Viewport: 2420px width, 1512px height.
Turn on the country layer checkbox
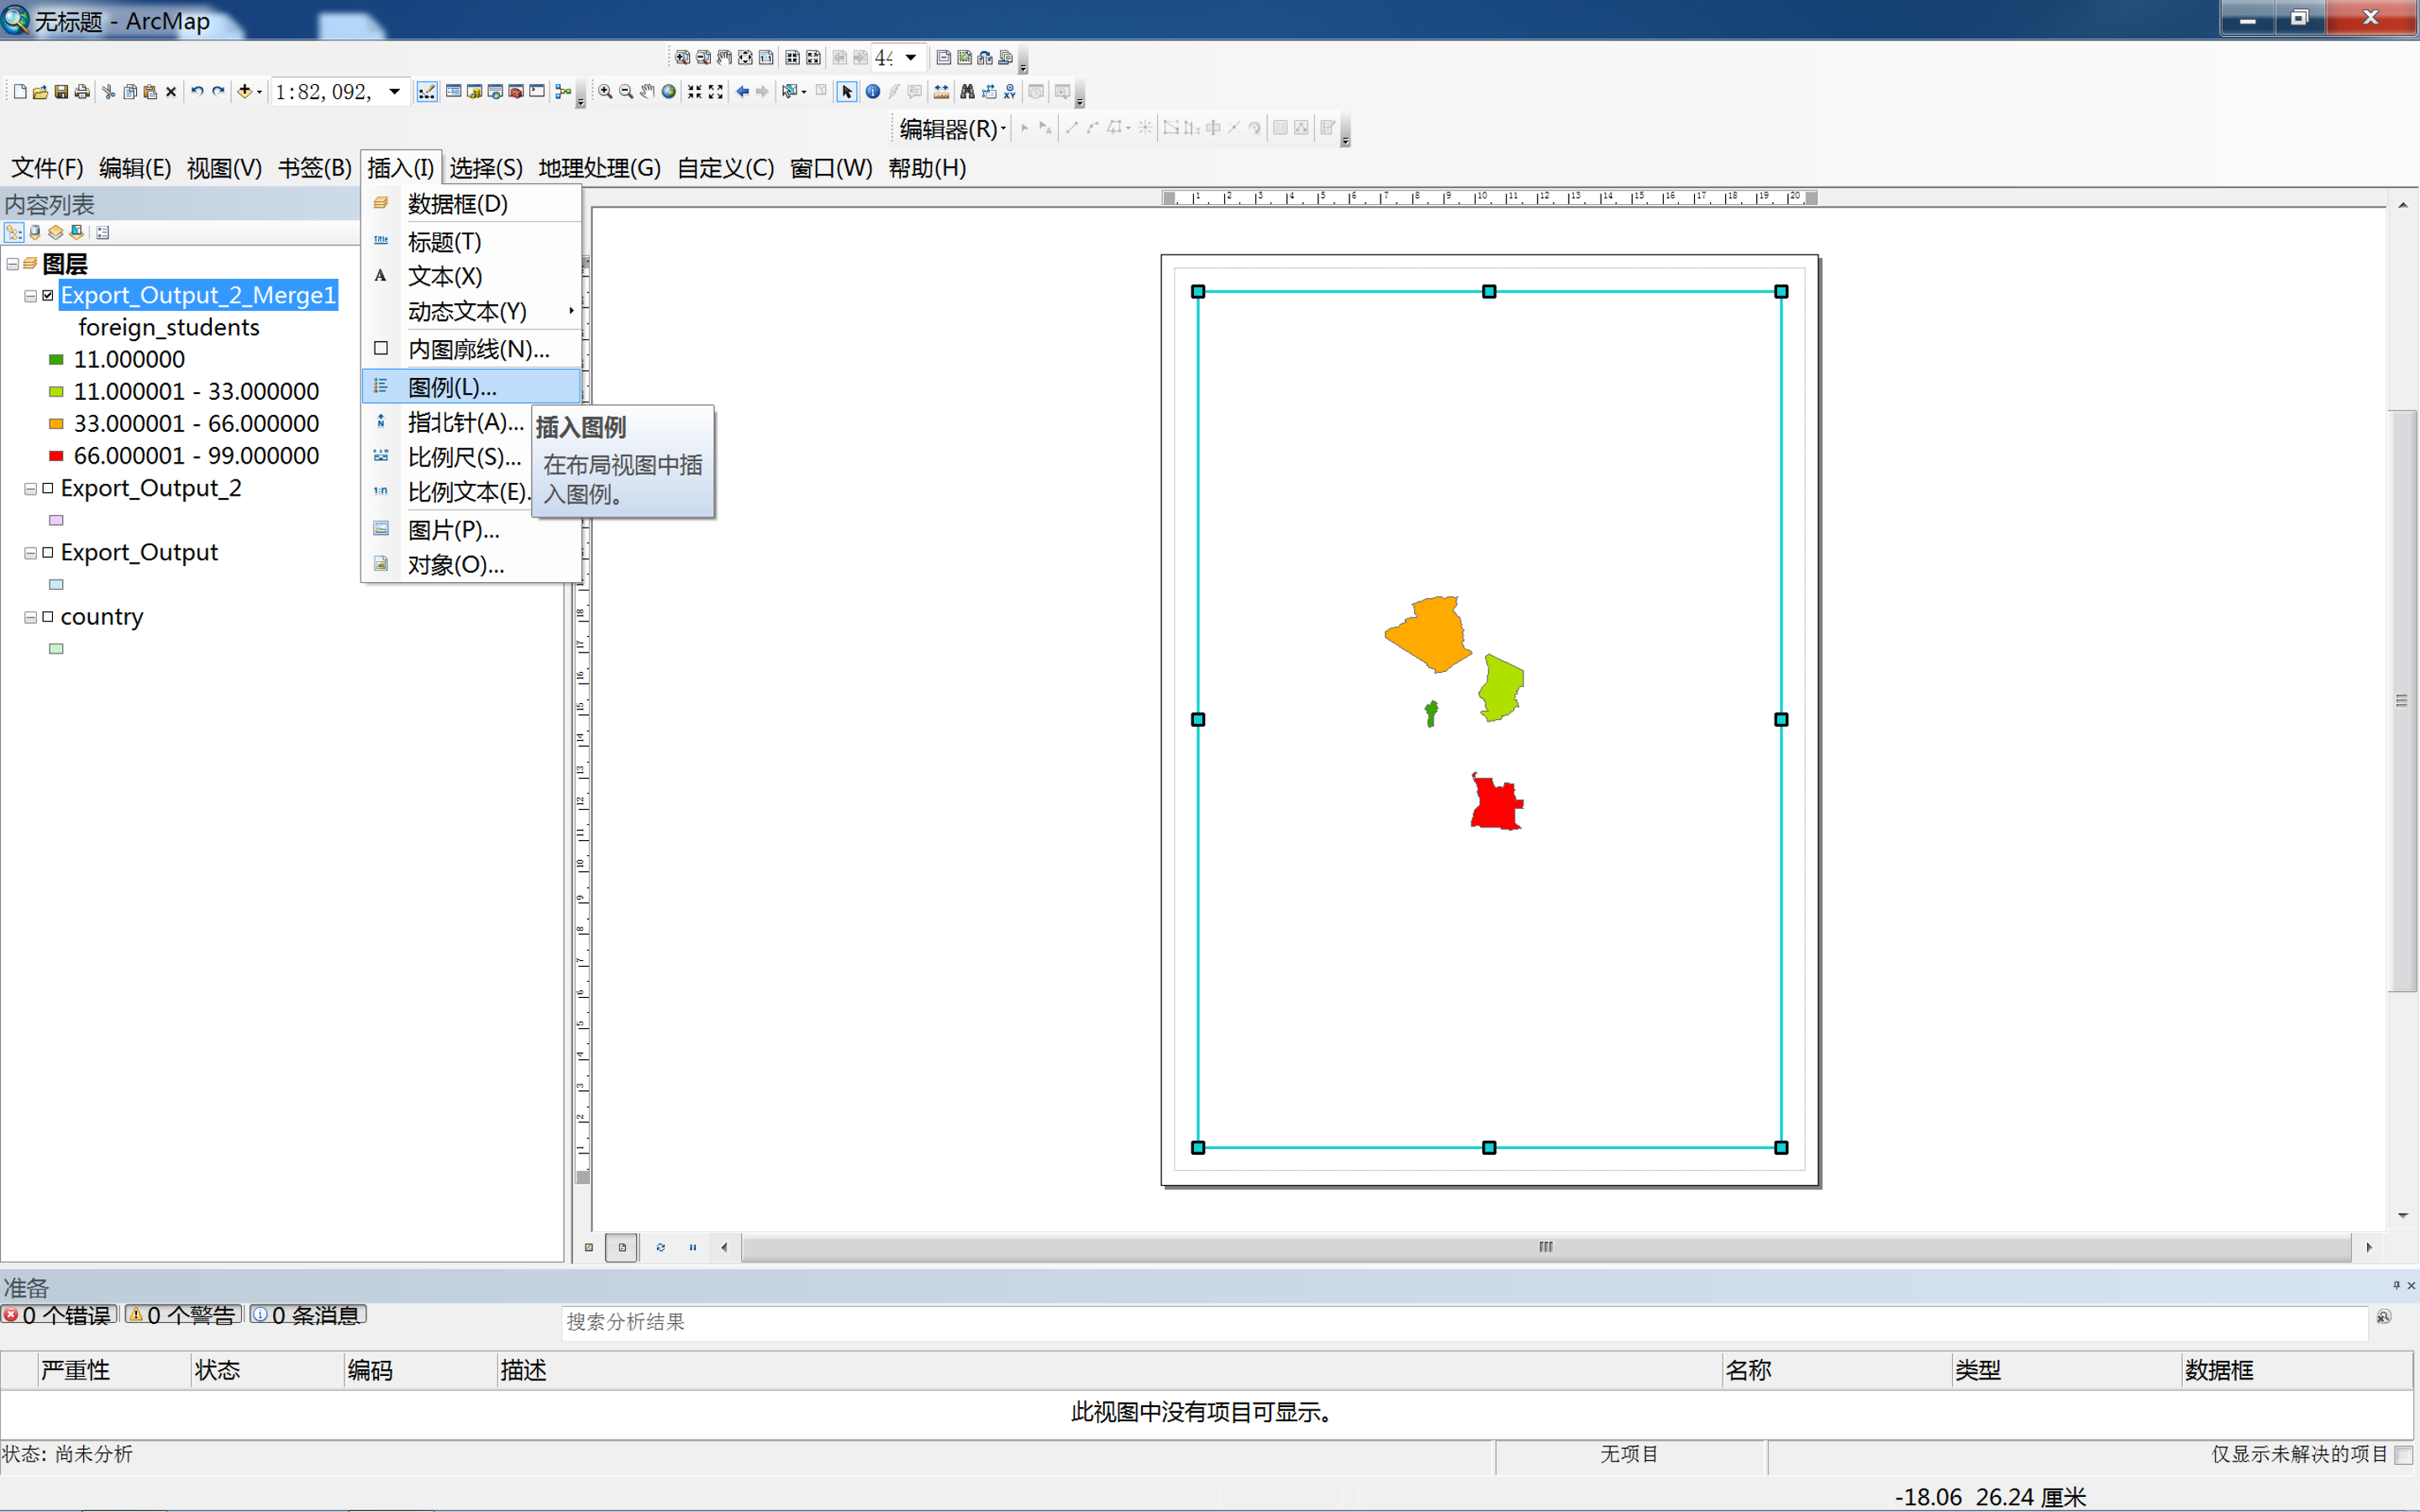[x=48, y=616]
